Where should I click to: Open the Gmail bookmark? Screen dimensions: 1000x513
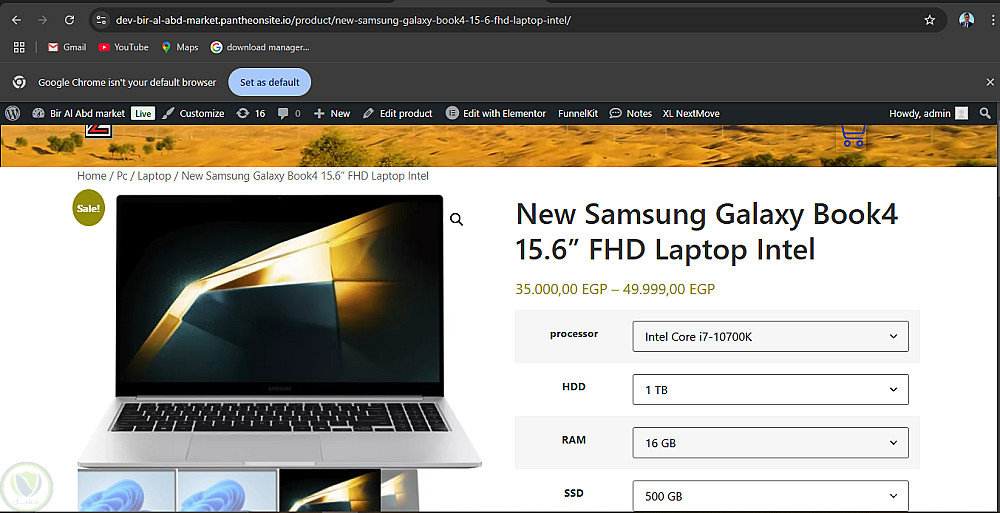67,47
